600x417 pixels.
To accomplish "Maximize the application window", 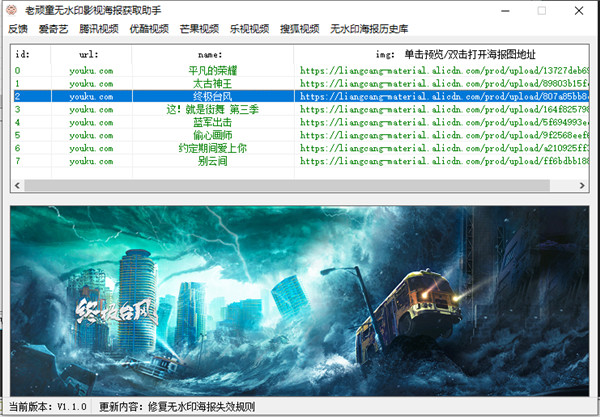I will pos(541,10).
